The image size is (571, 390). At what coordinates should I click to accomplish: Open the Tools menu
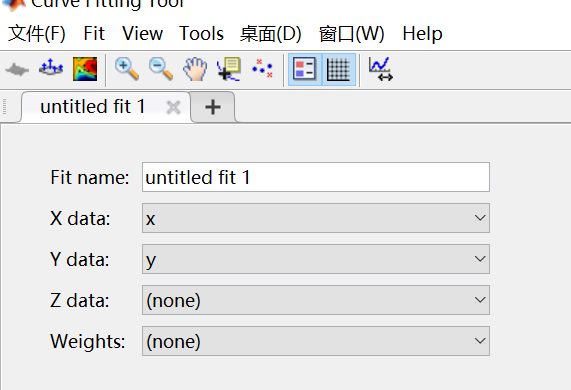pyautogui.click(x=201, y=34)
